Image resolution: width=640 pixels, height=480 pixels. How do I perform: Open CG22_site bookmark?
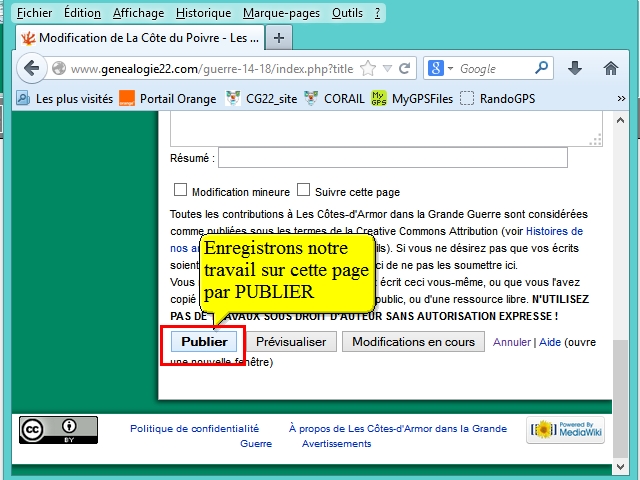pos(261,99)
